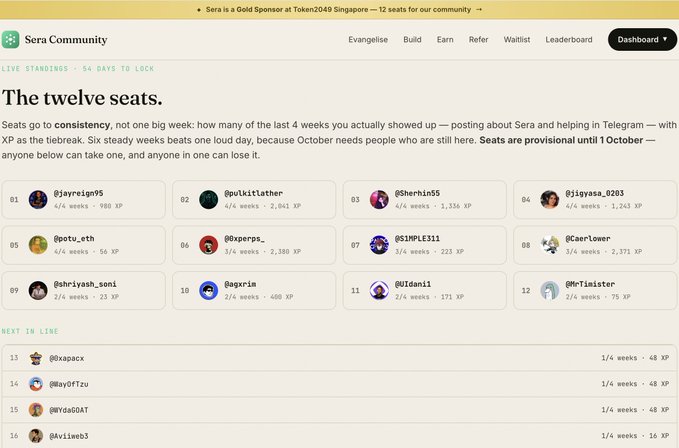Go to the Build page
This screenshot has height=448, width=679.
412,39
